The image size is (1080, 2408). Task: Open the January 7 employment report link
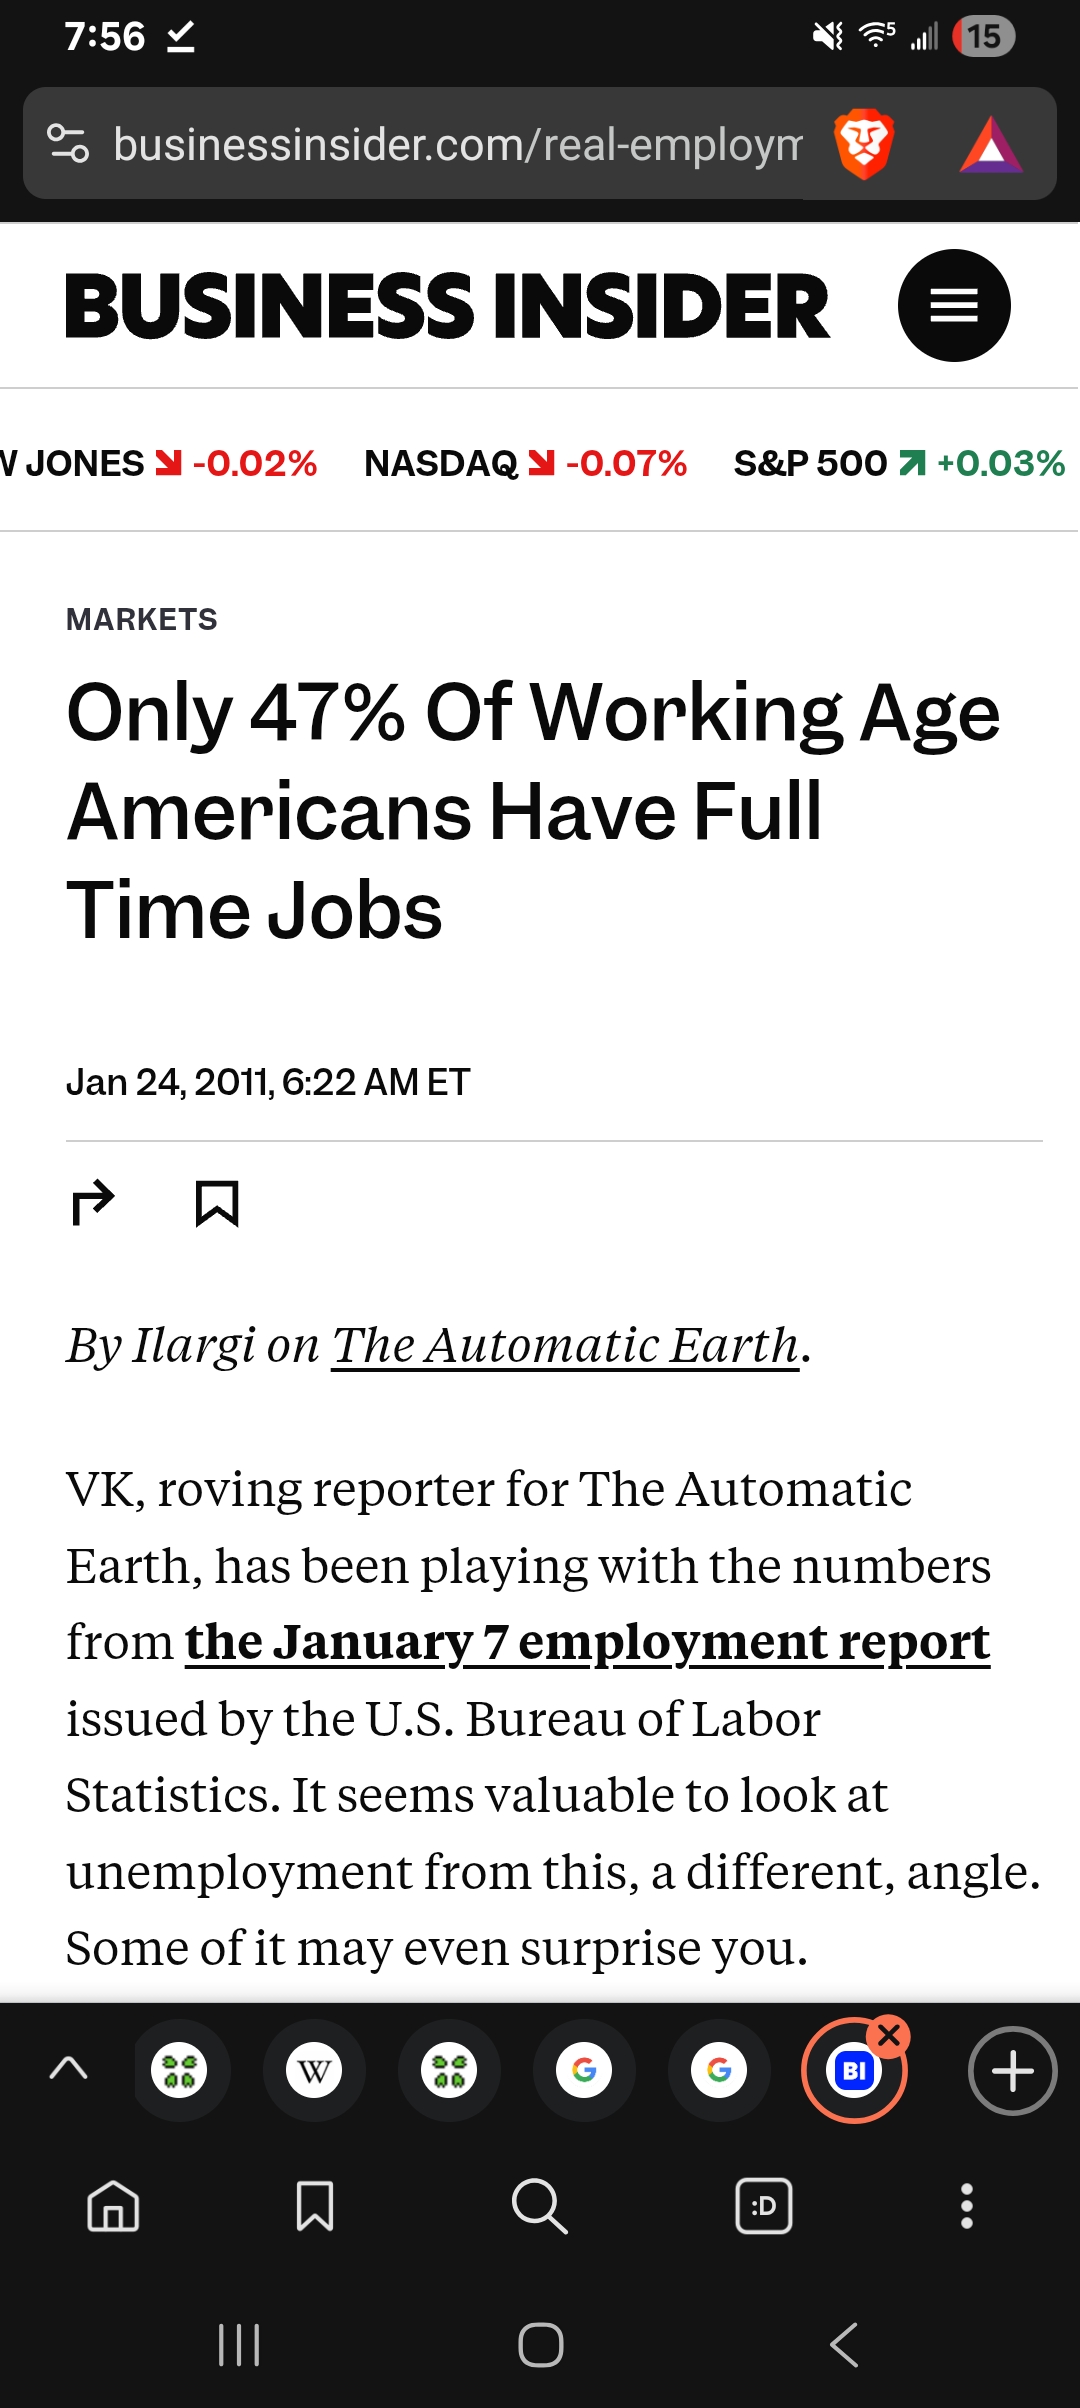point(588,1642)
